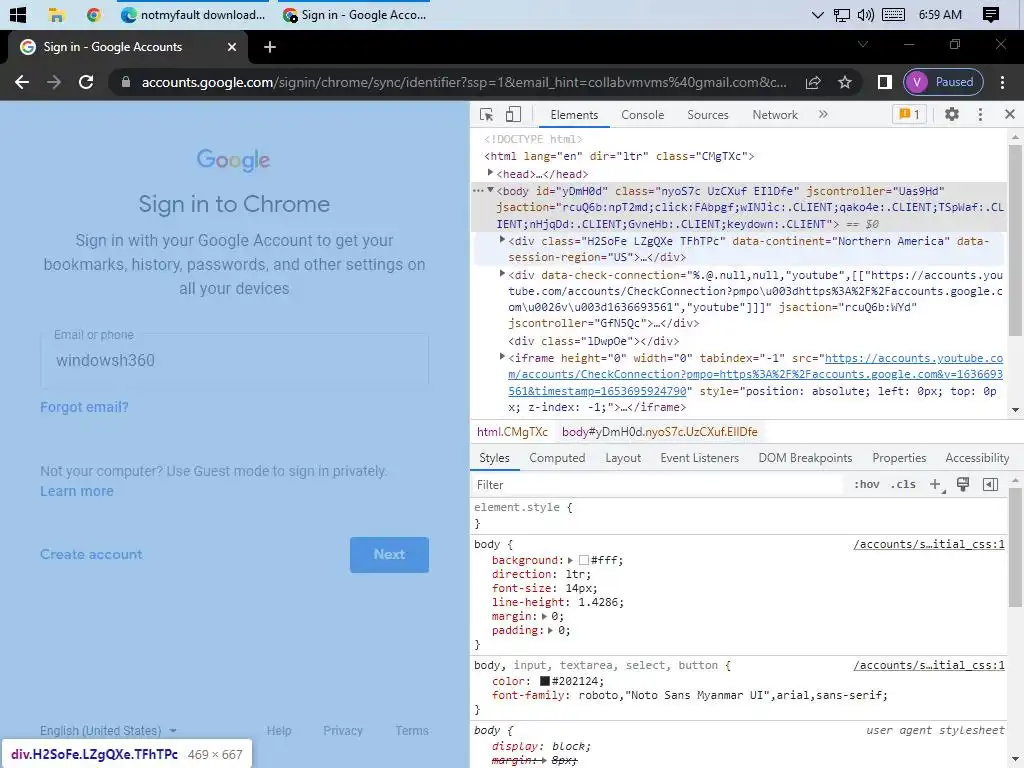Select the Computed styles tab
The height and width of the screenshot is (768, 1024).
557,458
